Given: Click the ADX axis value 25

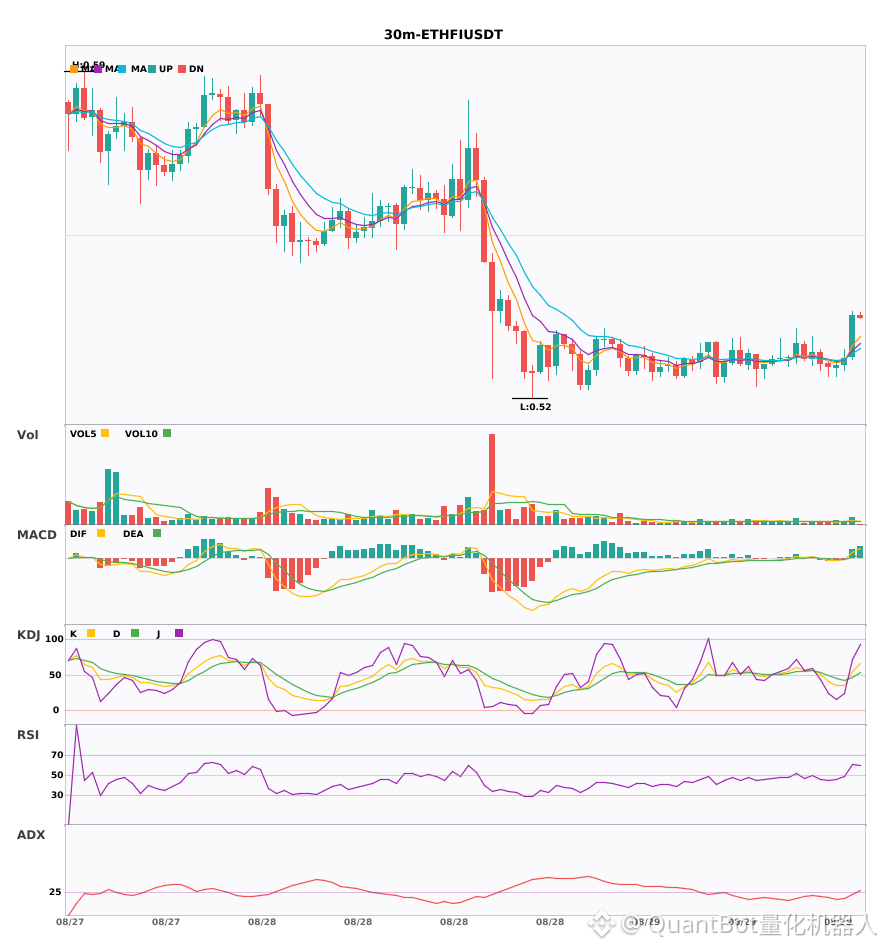Looking at the screenshot, I should coord(55,892).
